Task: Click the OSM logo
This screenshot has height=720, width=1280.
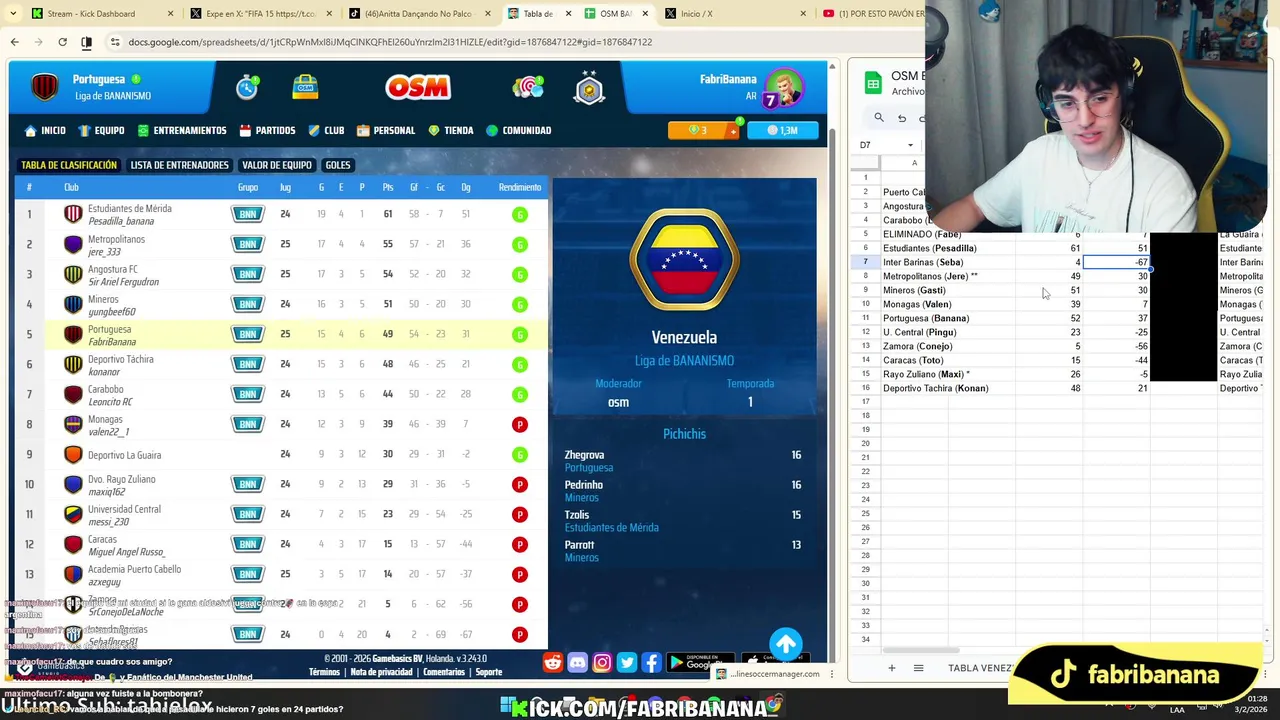Action: 418,88
